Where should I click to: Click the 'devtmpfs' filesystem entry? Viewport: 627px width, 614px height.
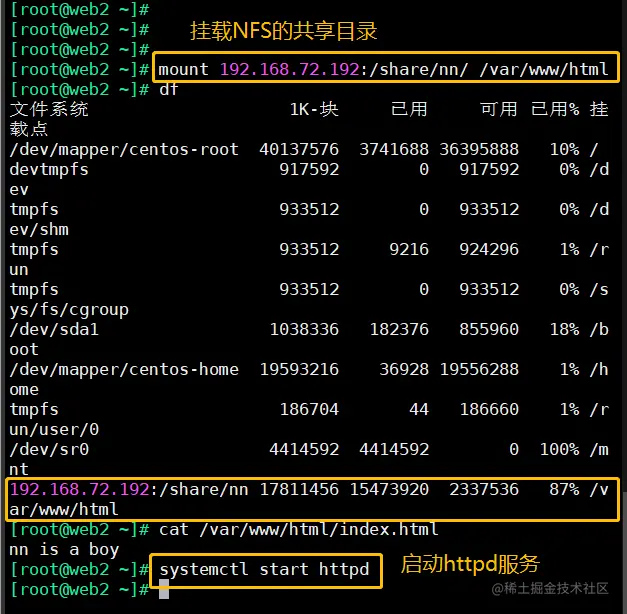(49, 170)
